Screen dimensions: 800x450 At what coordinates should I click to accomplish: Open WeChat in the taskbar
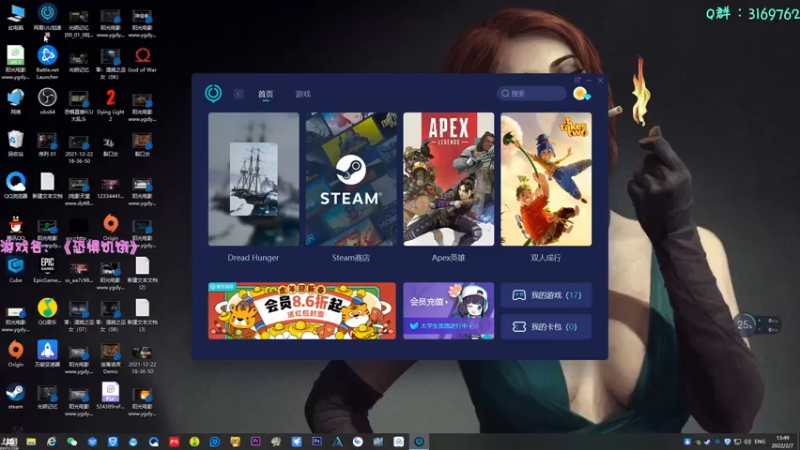click(x=72, y=442)
